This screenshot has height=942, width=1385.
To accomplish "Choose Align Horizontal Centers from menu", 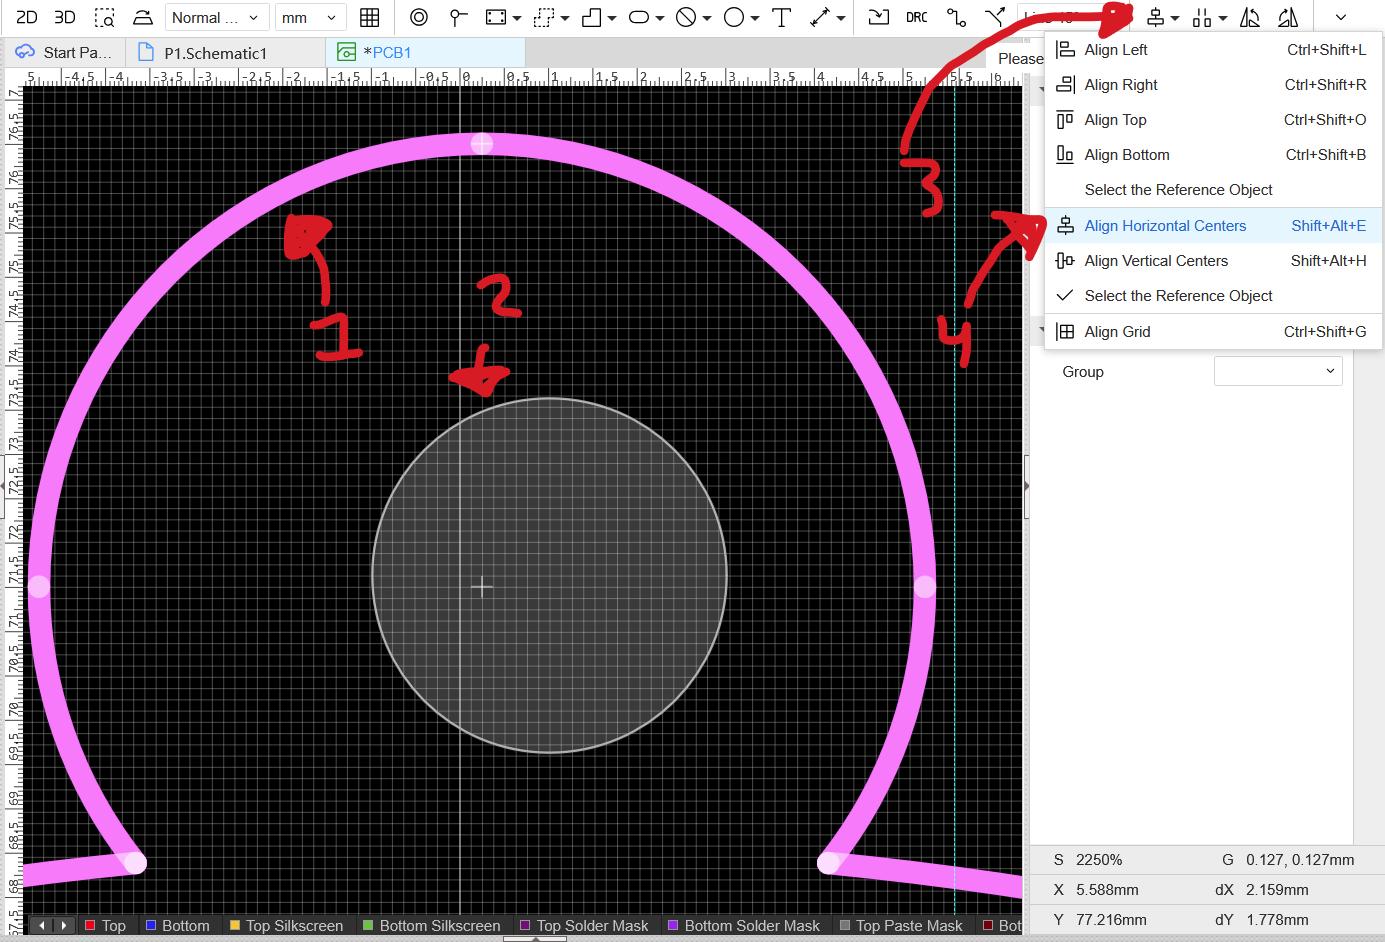I will point(1165,226).
